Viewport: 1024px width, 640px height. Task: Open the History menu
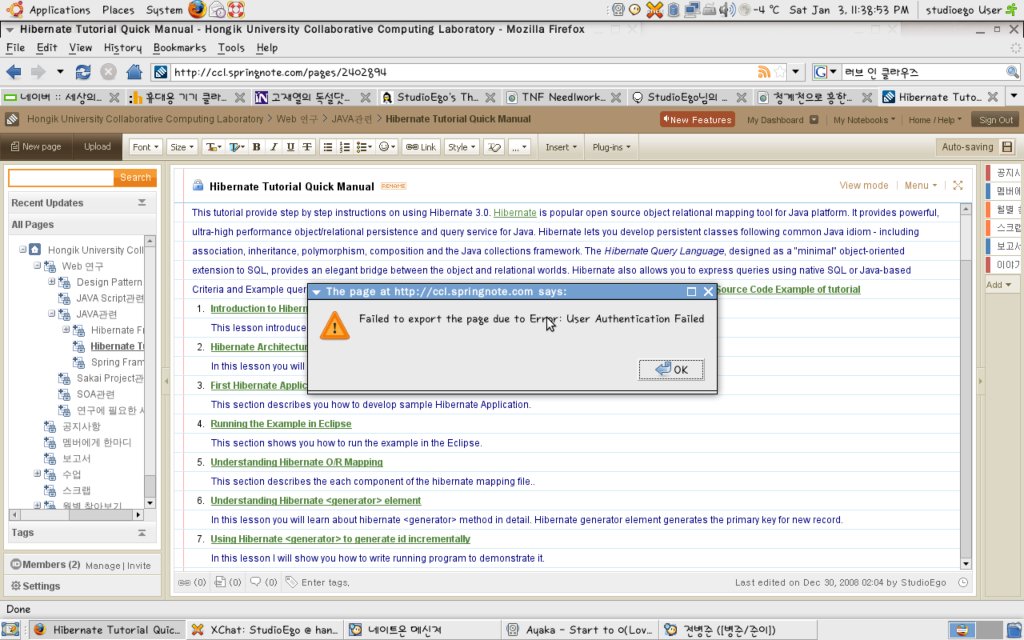[123, 48]
